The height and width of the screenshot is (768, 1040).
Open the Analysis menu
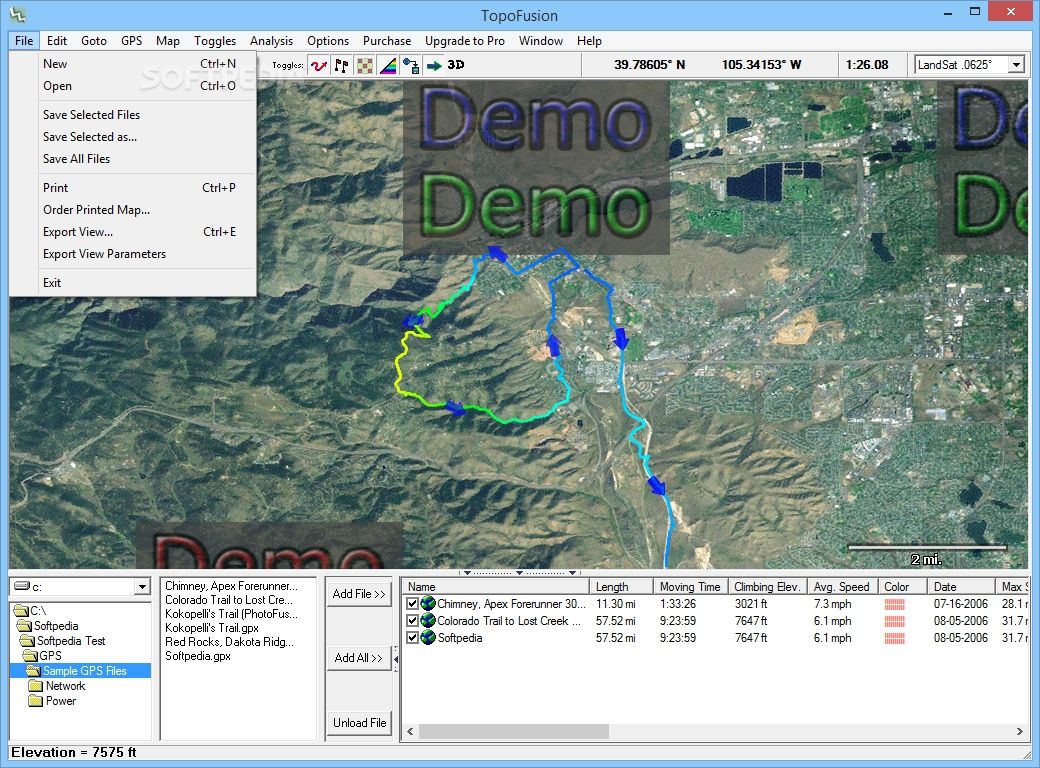pyautogui.click(x=271, y=40)
